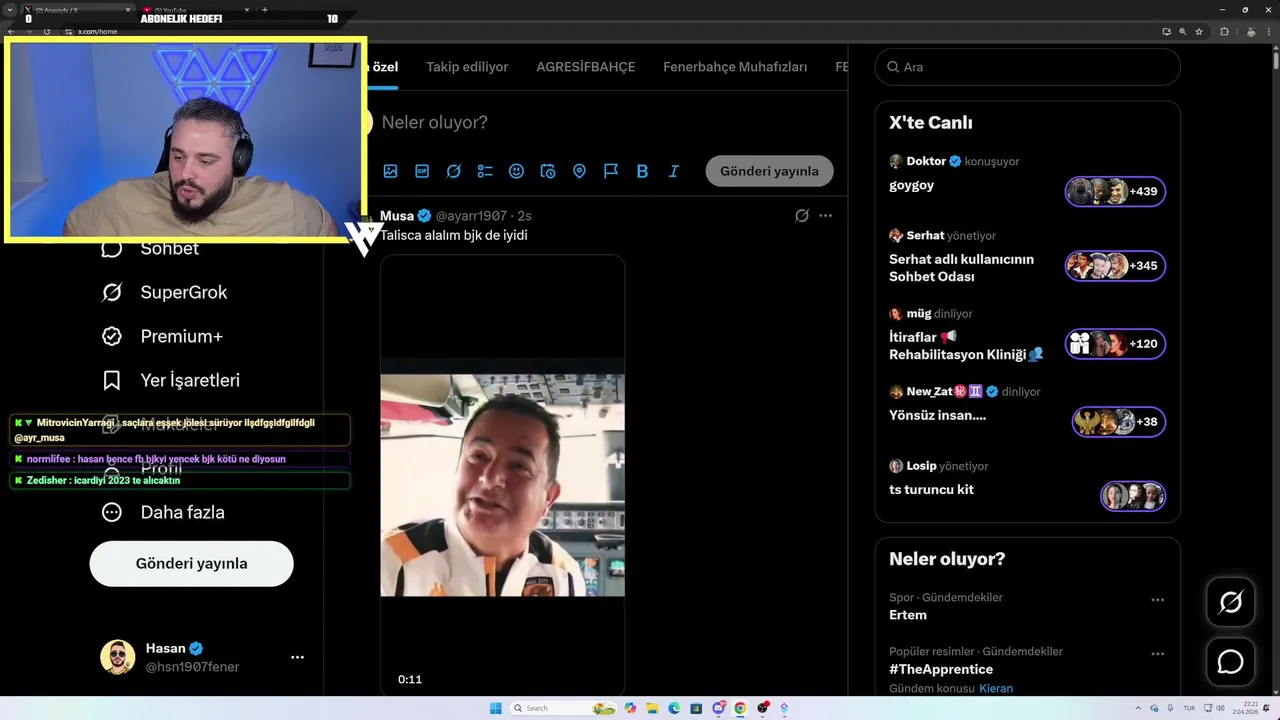Open the GIF picker in composer
1280x720 pixels.
click(422, 171)
